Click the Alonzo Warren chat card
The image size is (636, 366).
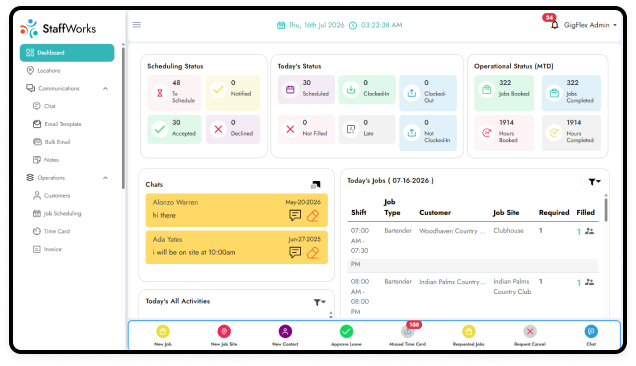tap(236, 210)
